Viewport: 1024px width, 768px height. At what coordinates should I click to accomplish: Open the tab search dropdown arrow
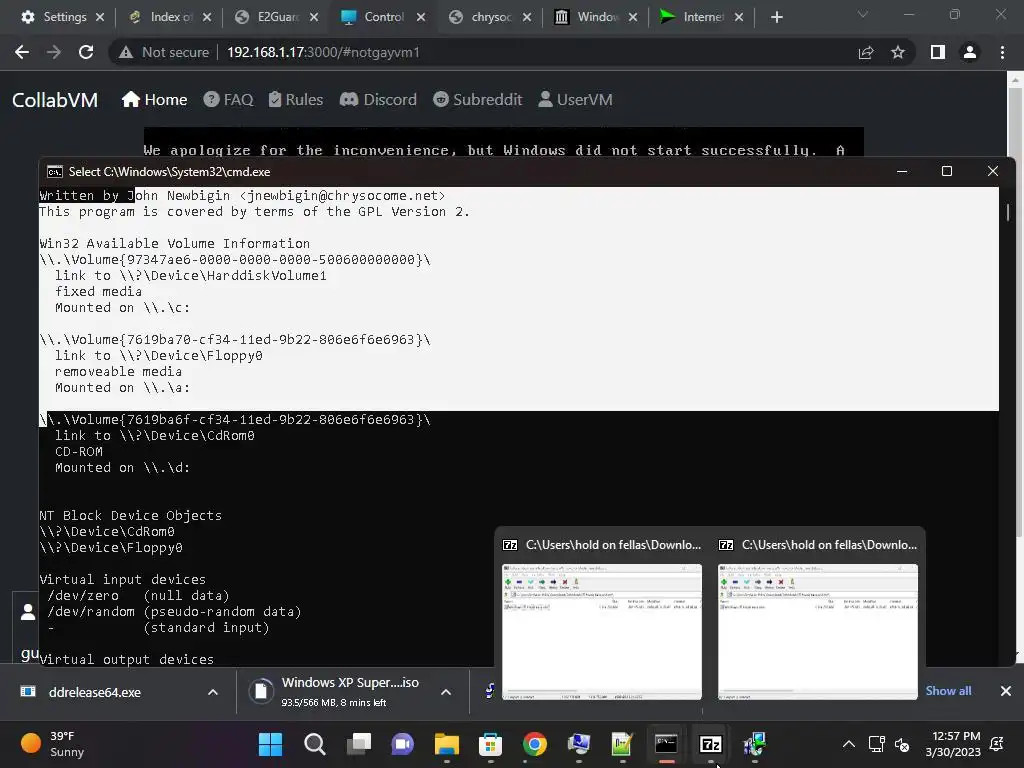[x=863, y=14]
